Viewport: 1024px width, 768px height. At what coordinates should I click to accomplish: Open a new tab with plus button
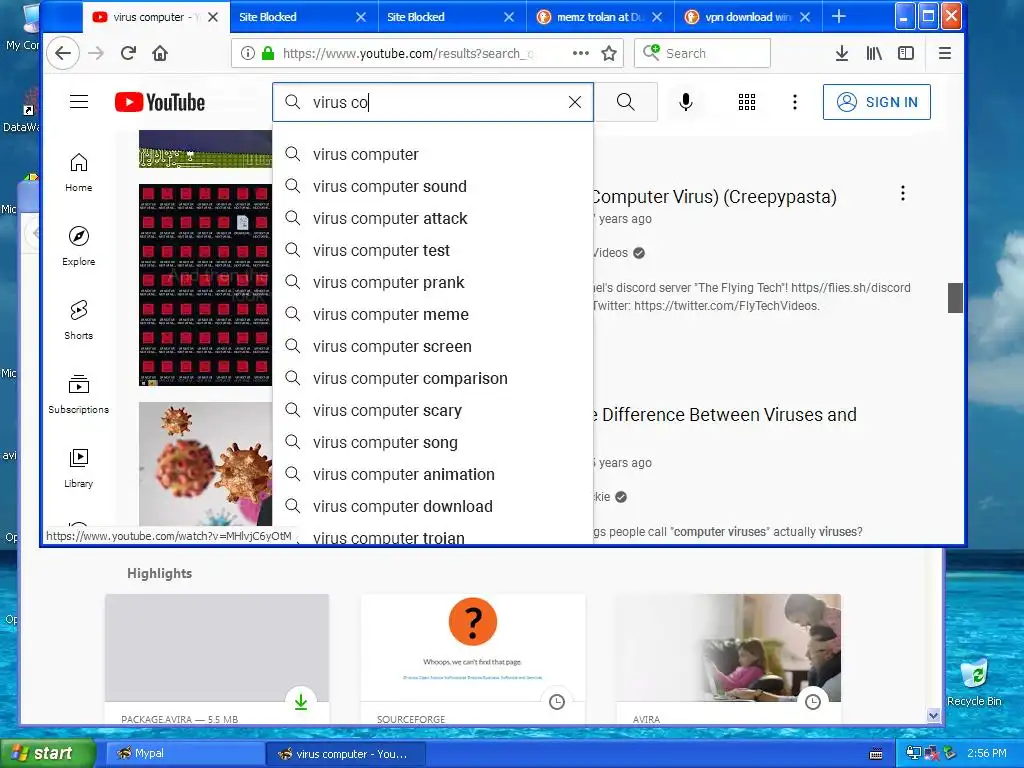(x=839, y=17)
